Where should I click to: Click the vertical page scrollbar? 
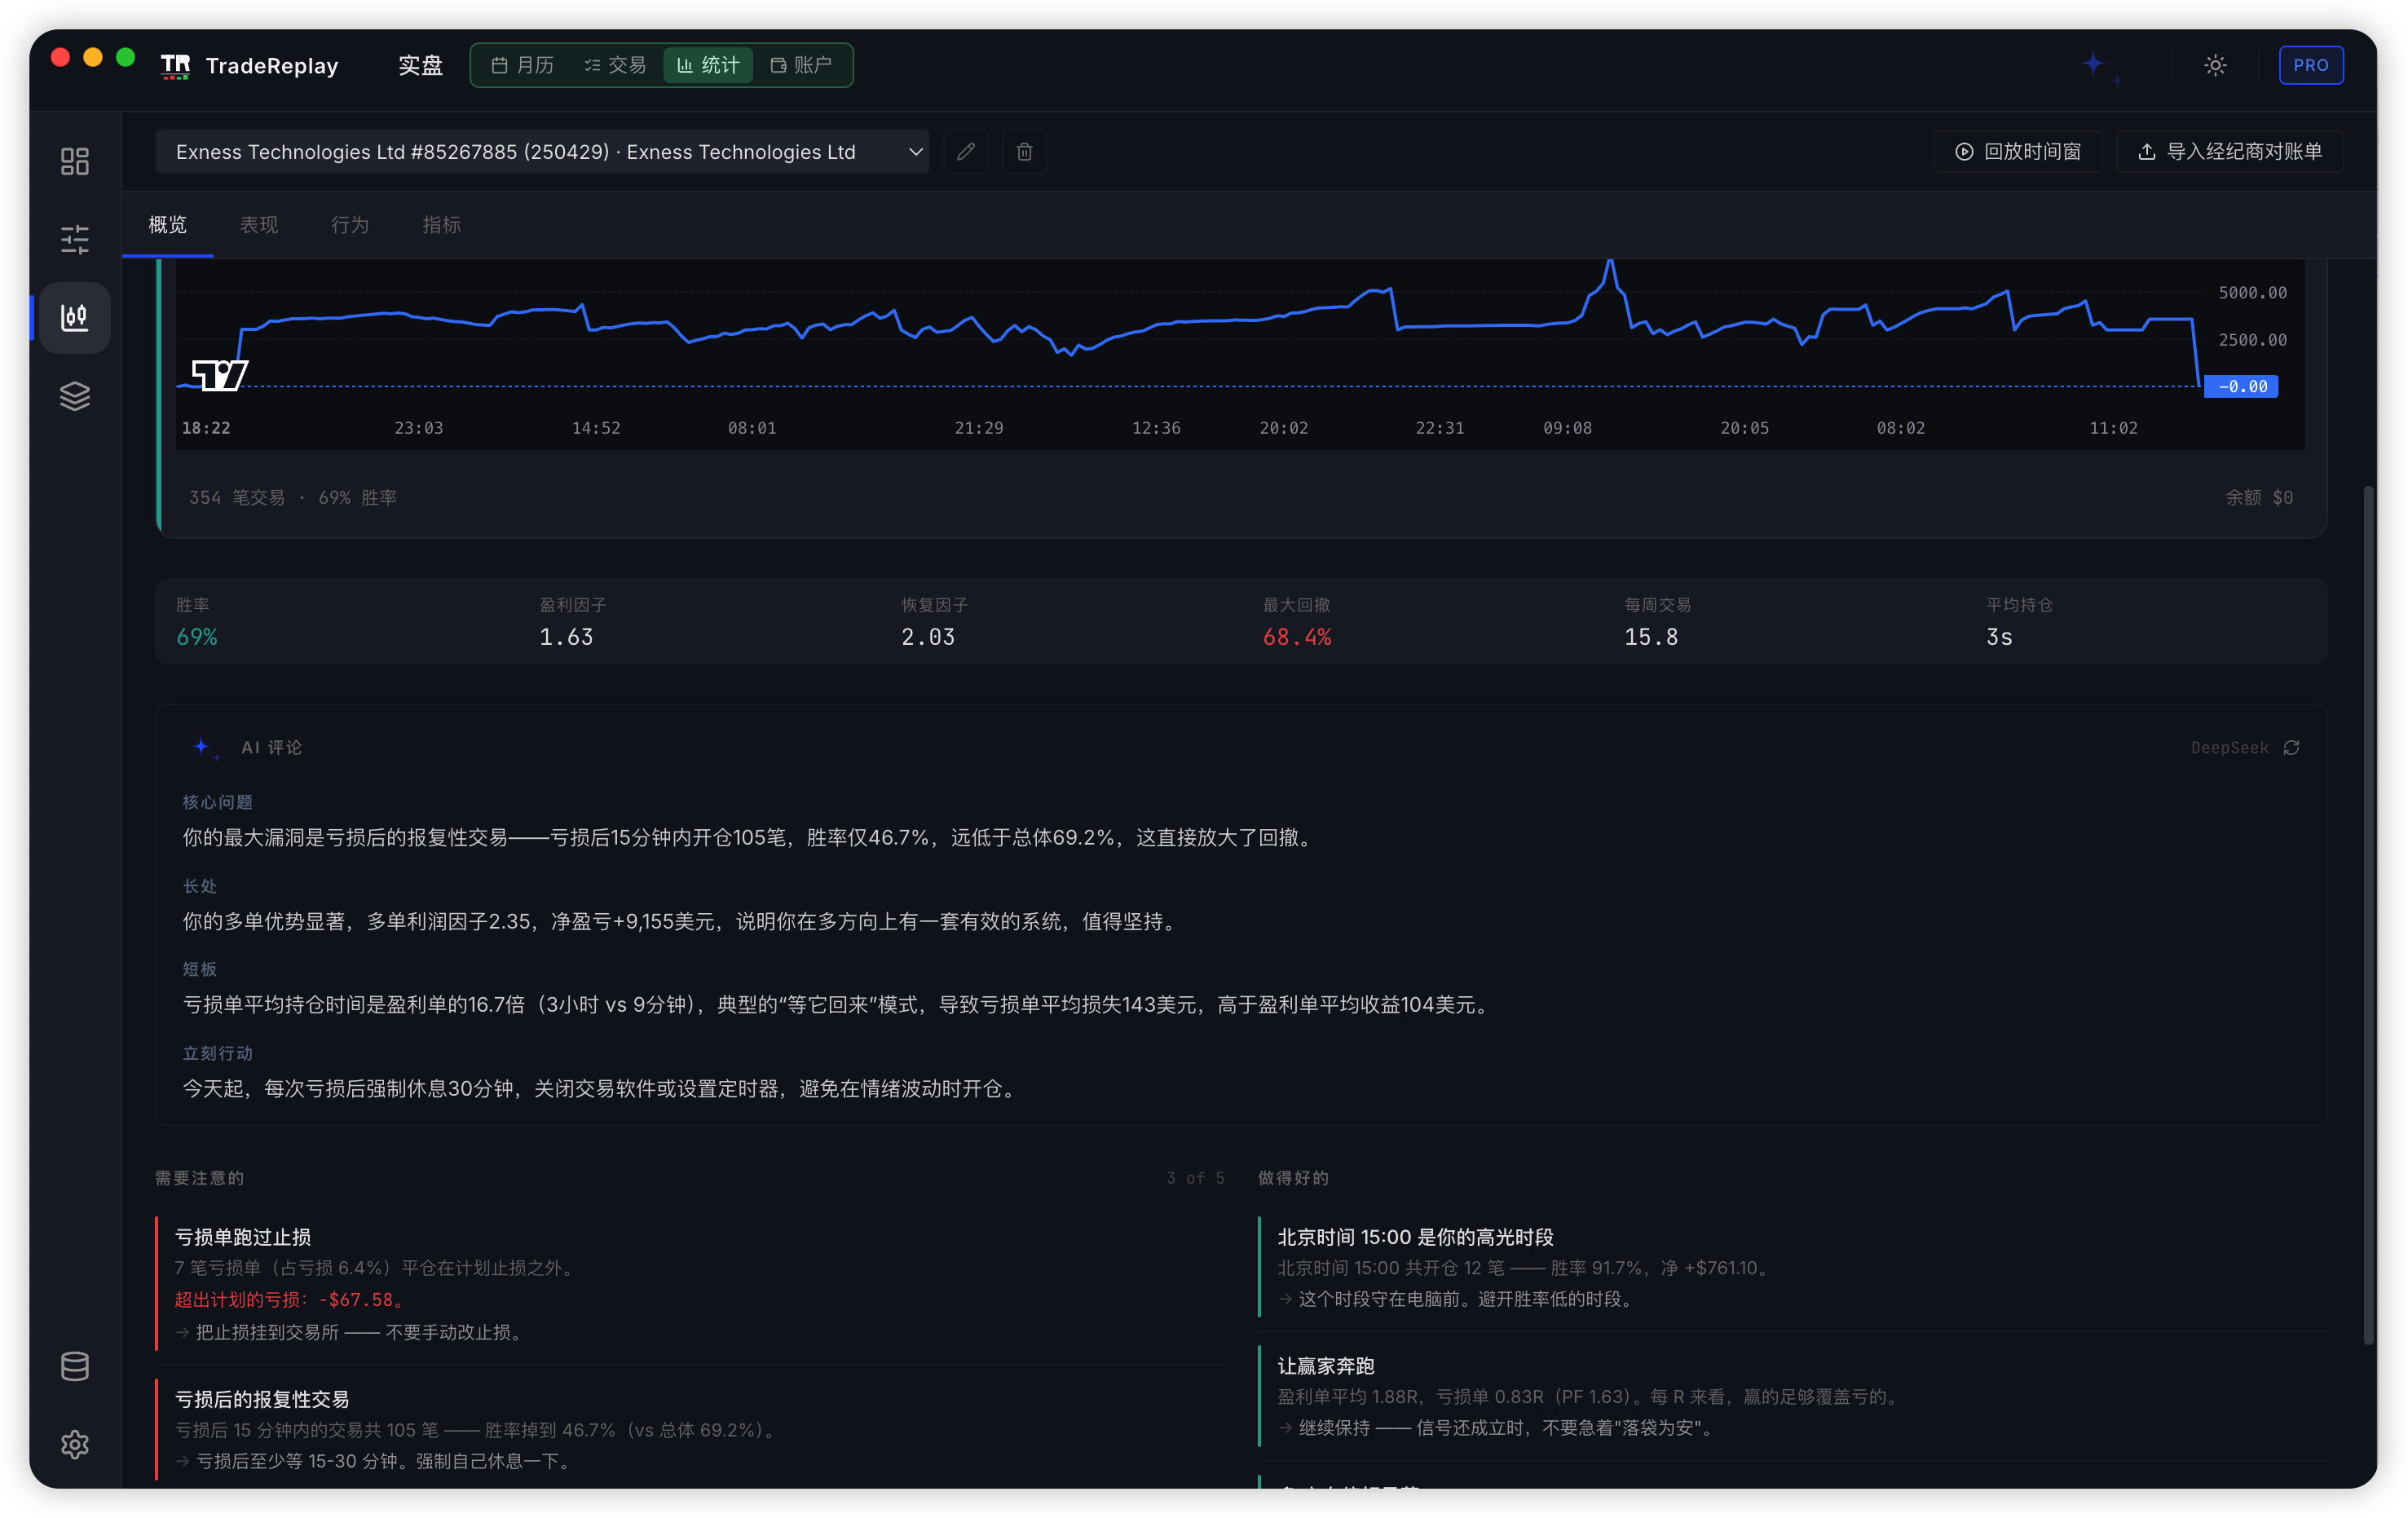[x=2368, y=915]
